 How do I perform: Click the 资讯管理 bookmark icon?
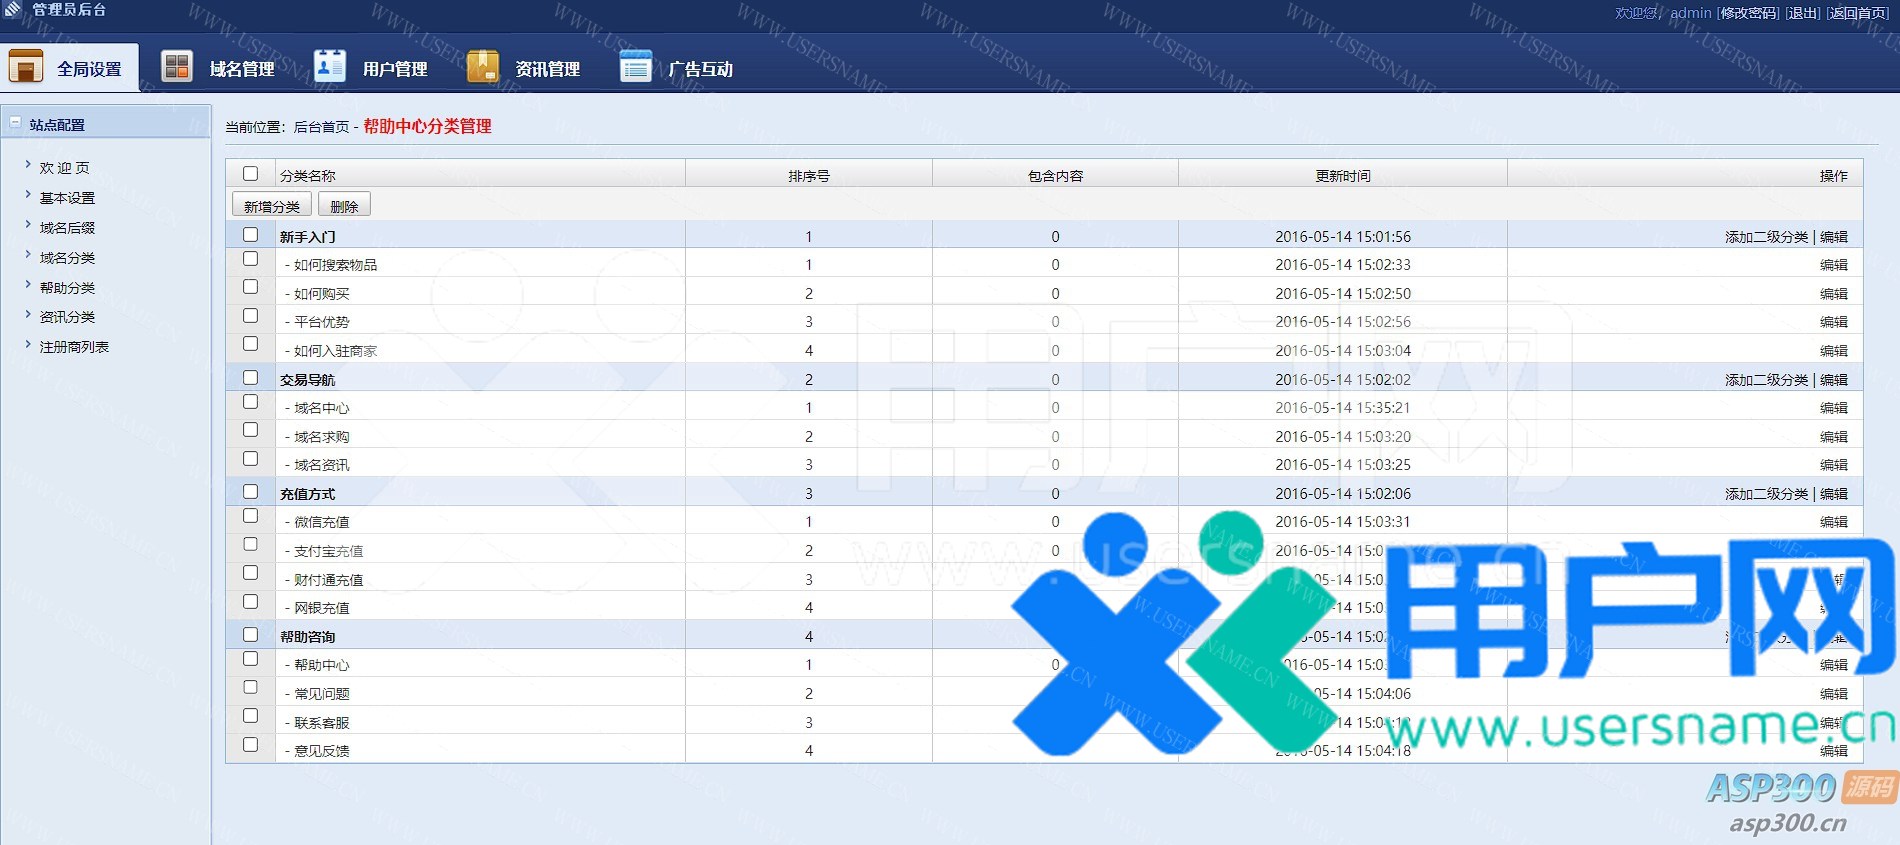coord(482,66)
